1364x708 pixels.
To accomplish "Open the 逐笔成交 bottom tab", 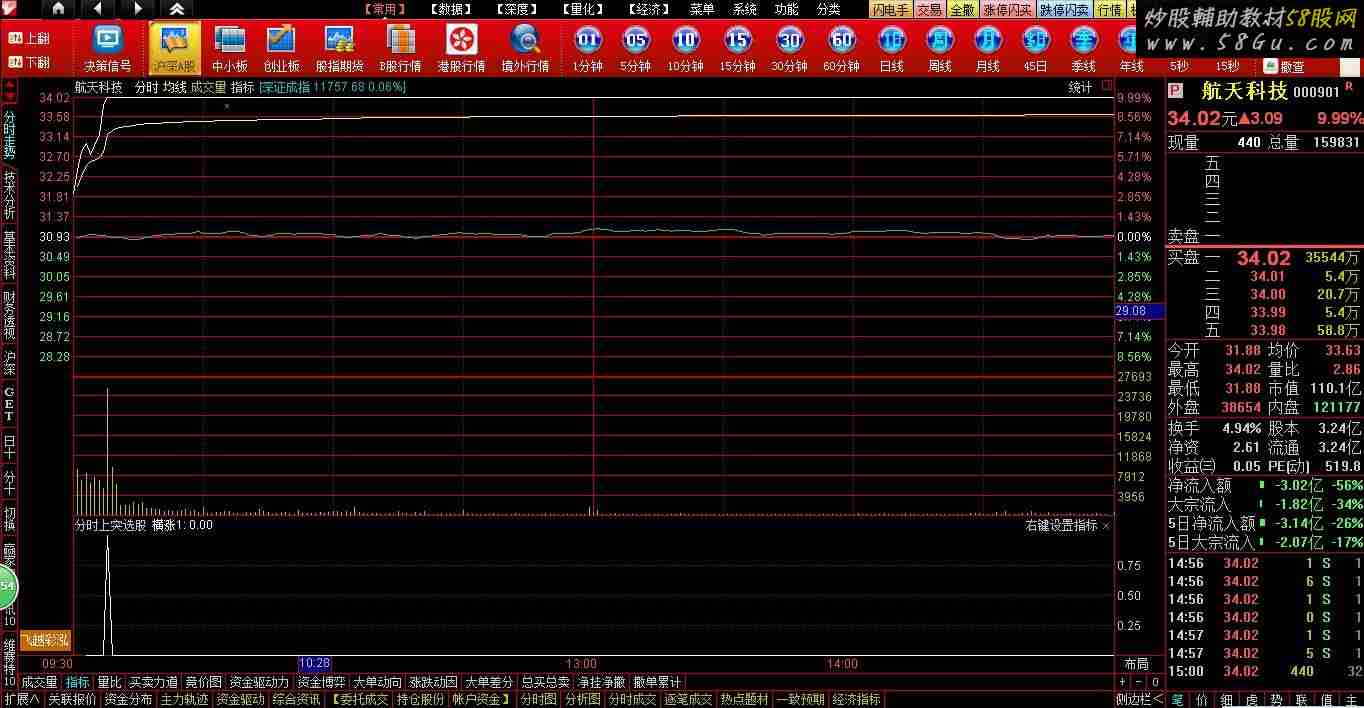I will (688, 700).
